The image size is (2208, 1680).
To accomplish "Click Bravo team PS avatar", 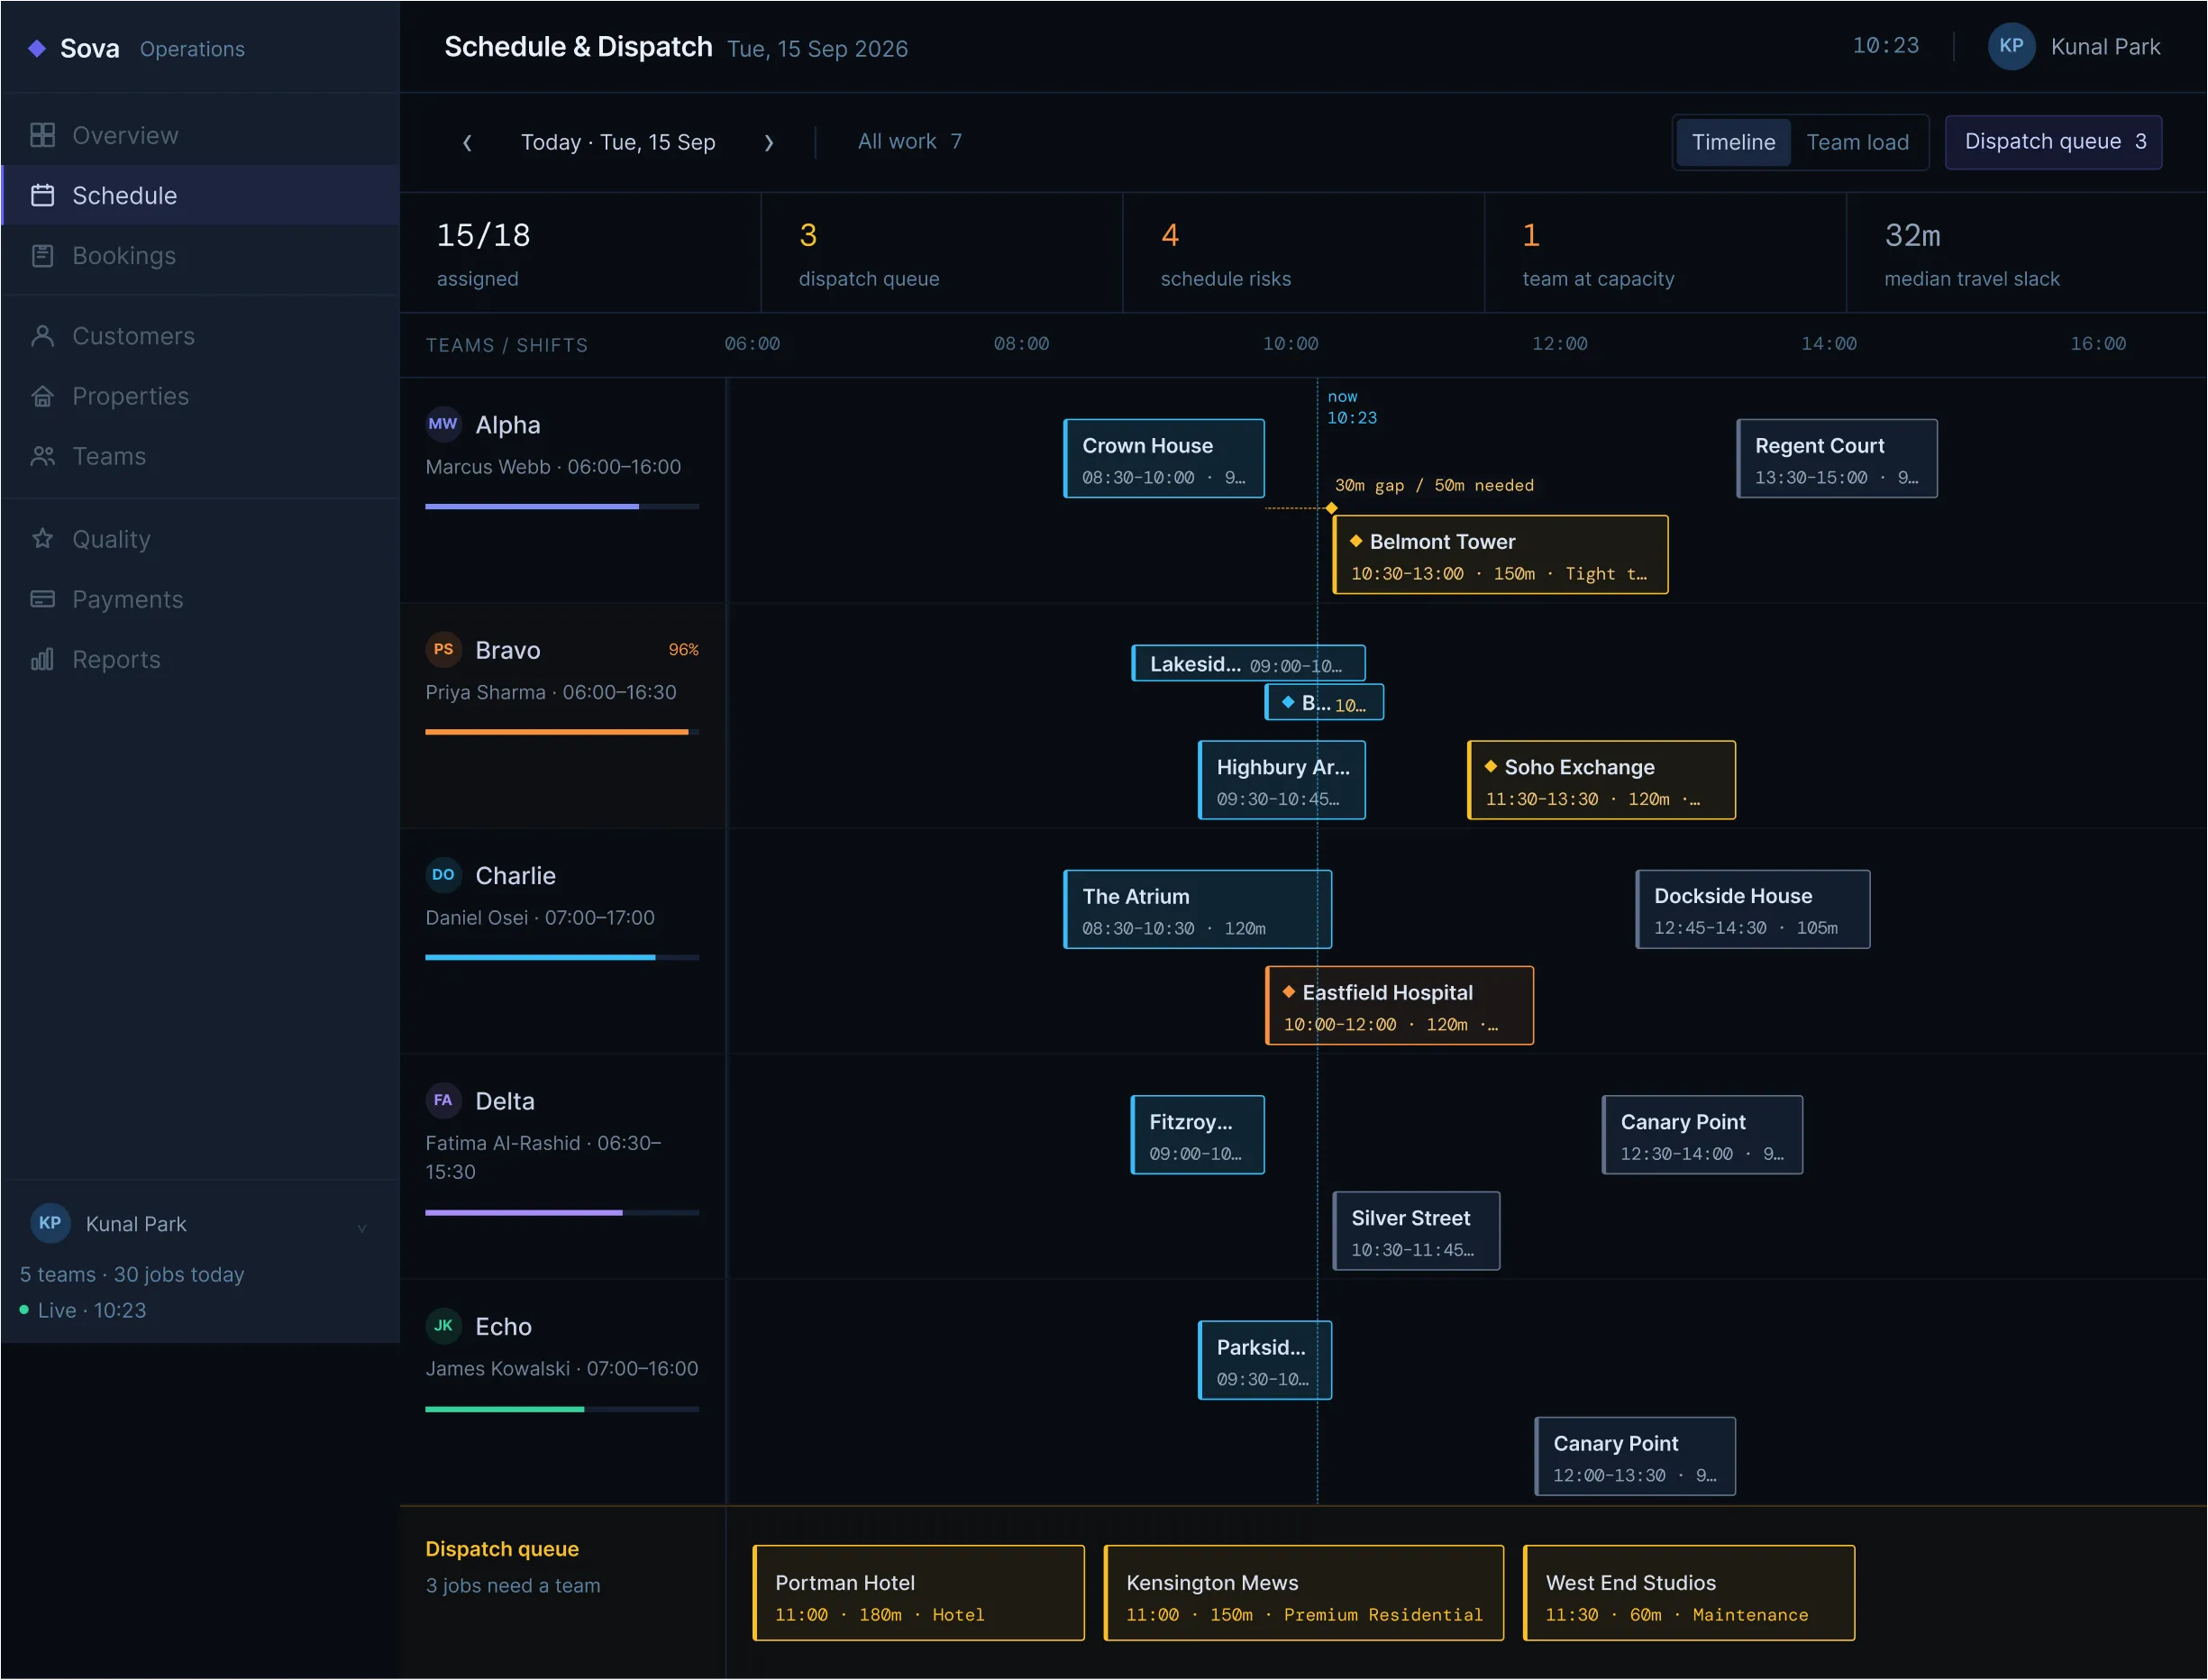I will [x=443, y=649].
